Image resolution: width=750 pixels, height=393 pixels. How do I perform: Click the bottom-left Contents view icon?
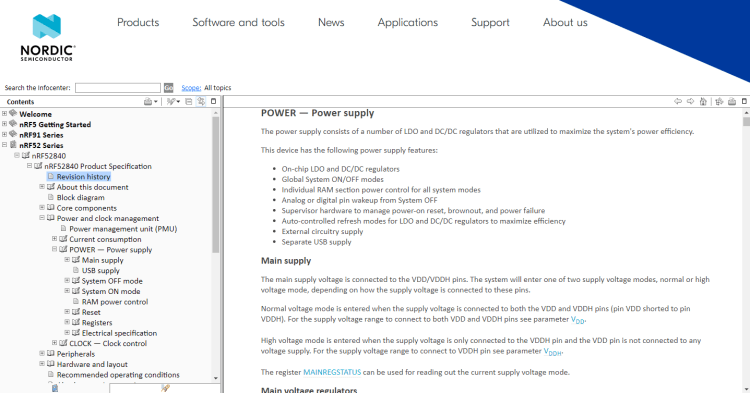point(55,389)
